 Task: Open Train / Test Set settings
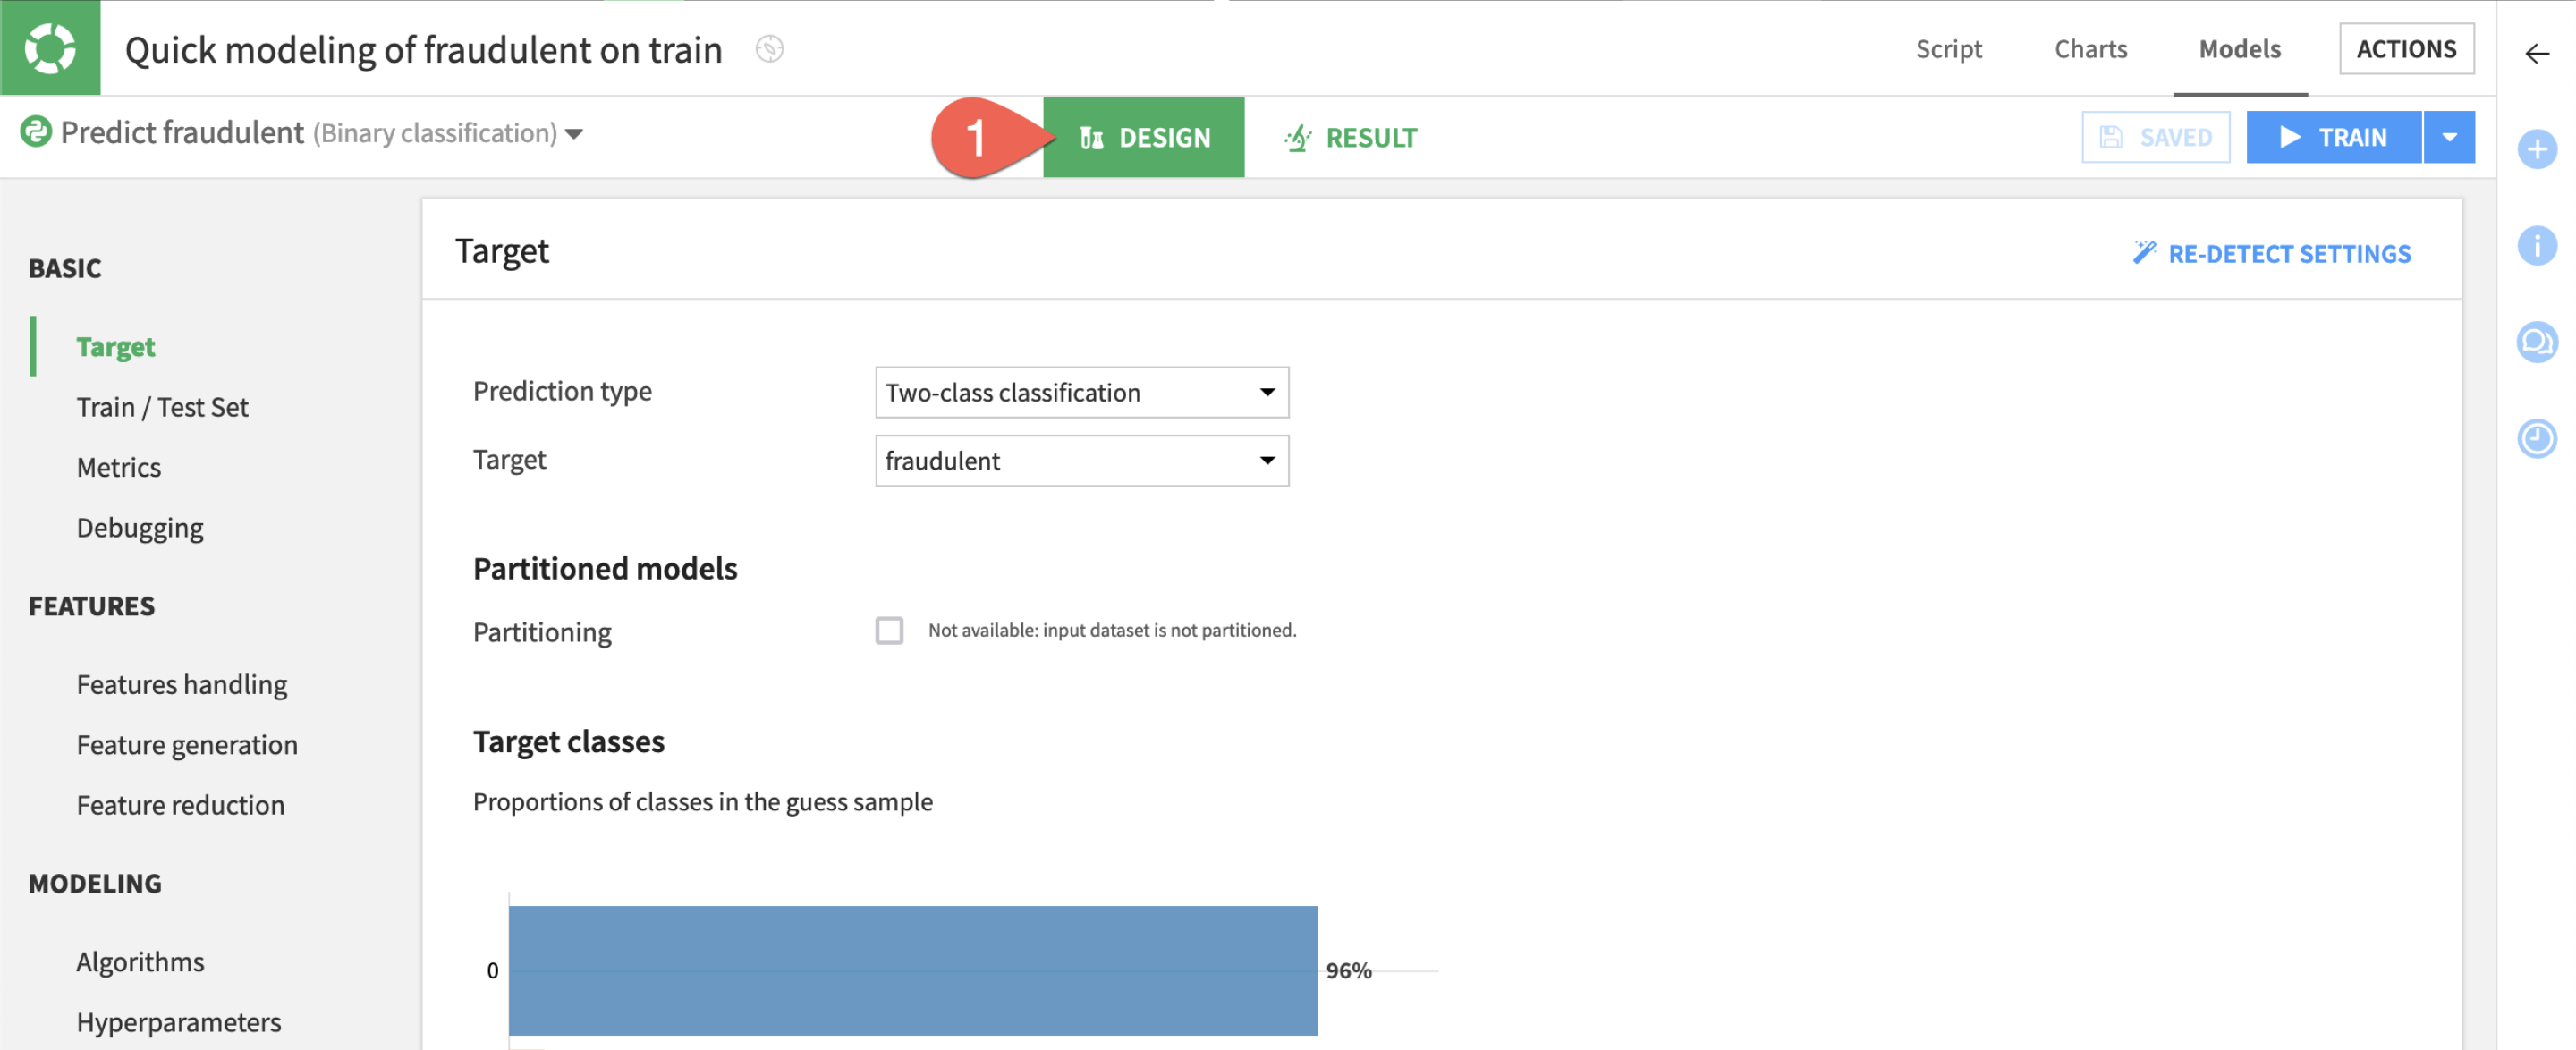tap(162, 407)
